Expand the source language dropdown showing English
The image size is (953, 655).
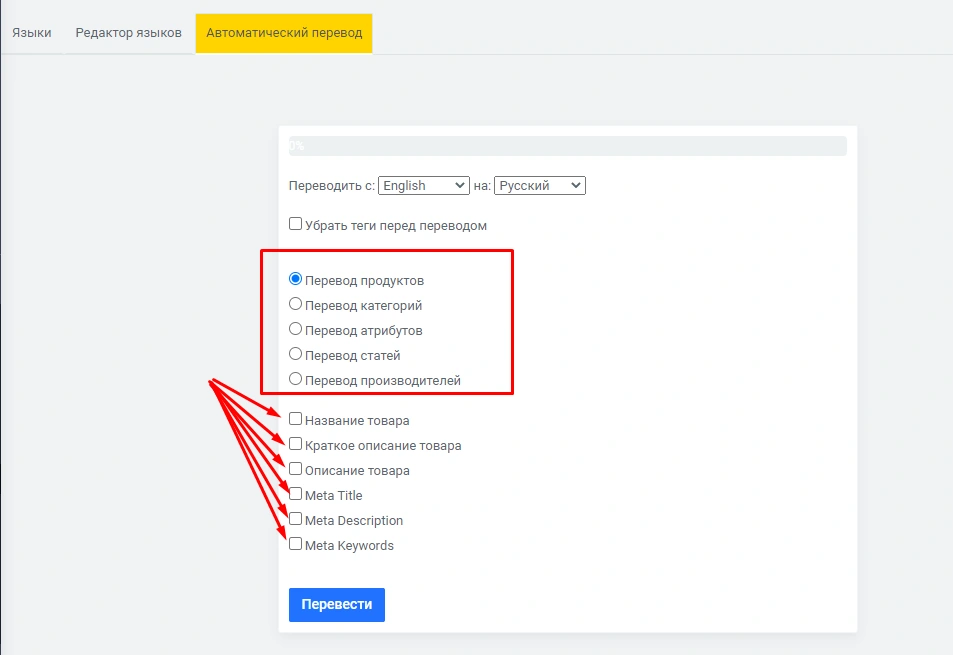point(424,185)
